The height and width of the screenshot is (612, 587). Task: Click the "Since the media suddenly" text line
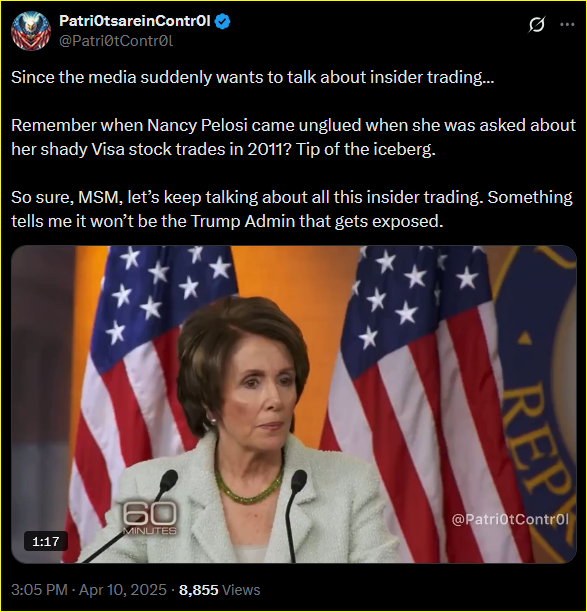point(253,77)
